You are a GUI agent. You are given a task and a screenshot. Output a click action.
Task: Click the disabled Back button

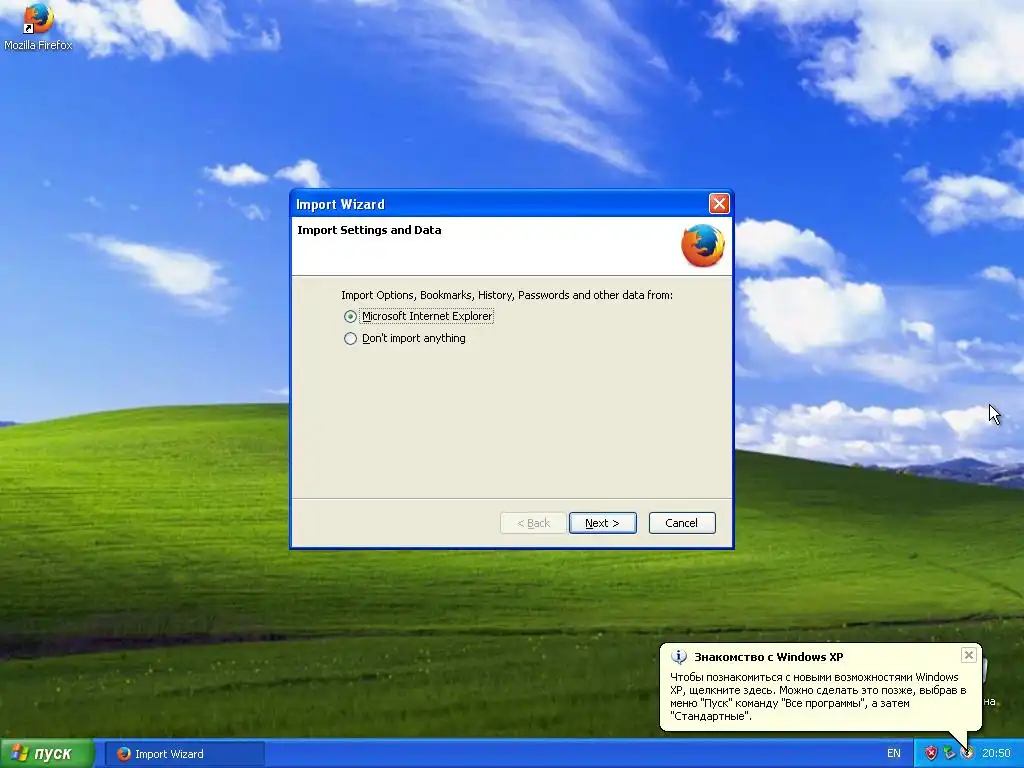533,523
